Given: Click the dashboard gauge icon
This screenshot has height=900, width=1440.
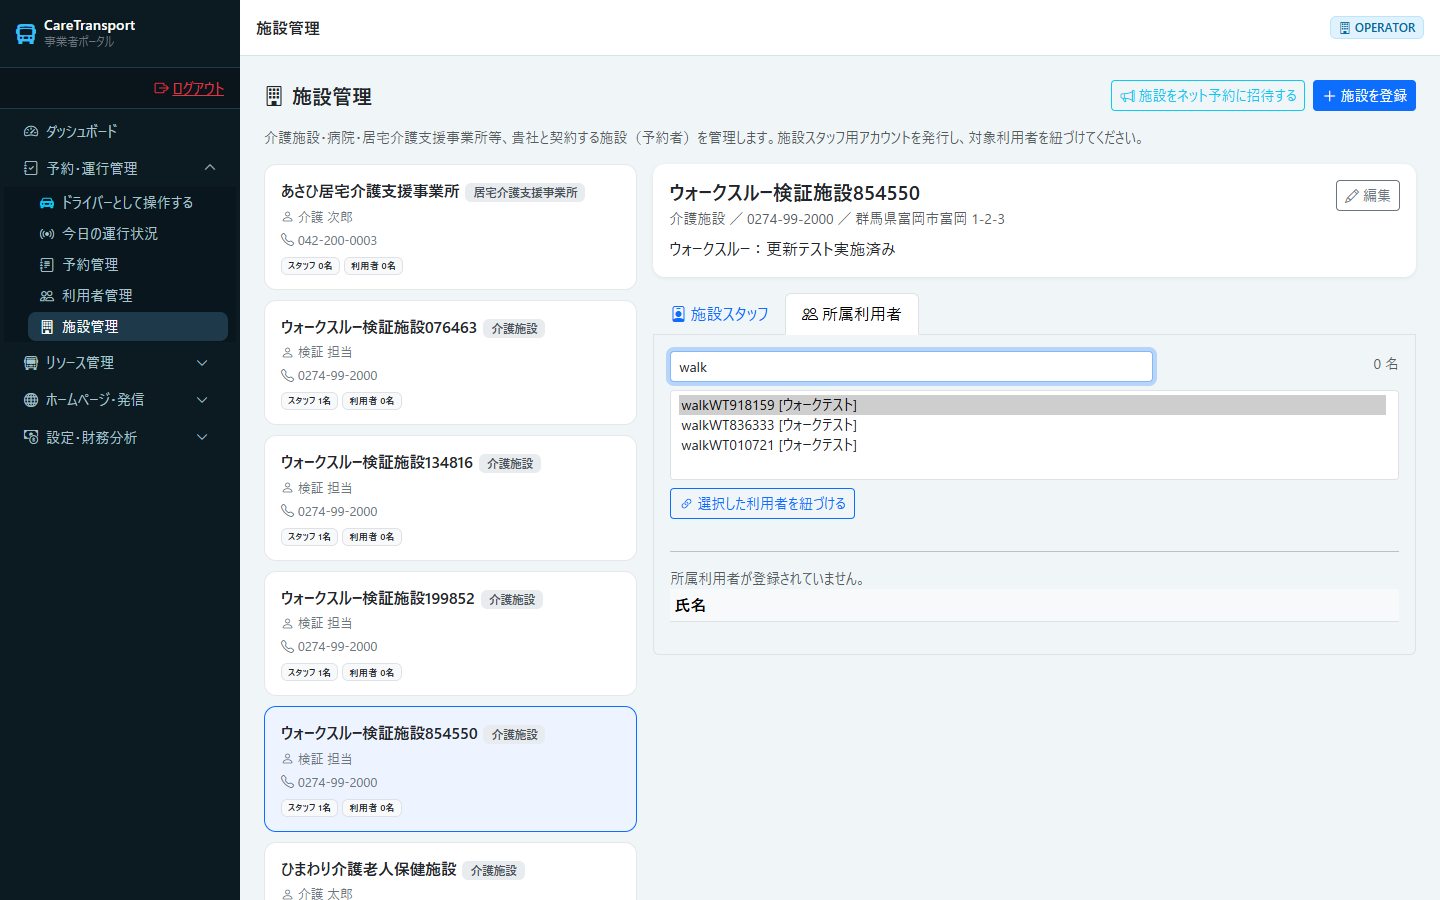Looking at the screenshot, I should click(x=31, y=131).
